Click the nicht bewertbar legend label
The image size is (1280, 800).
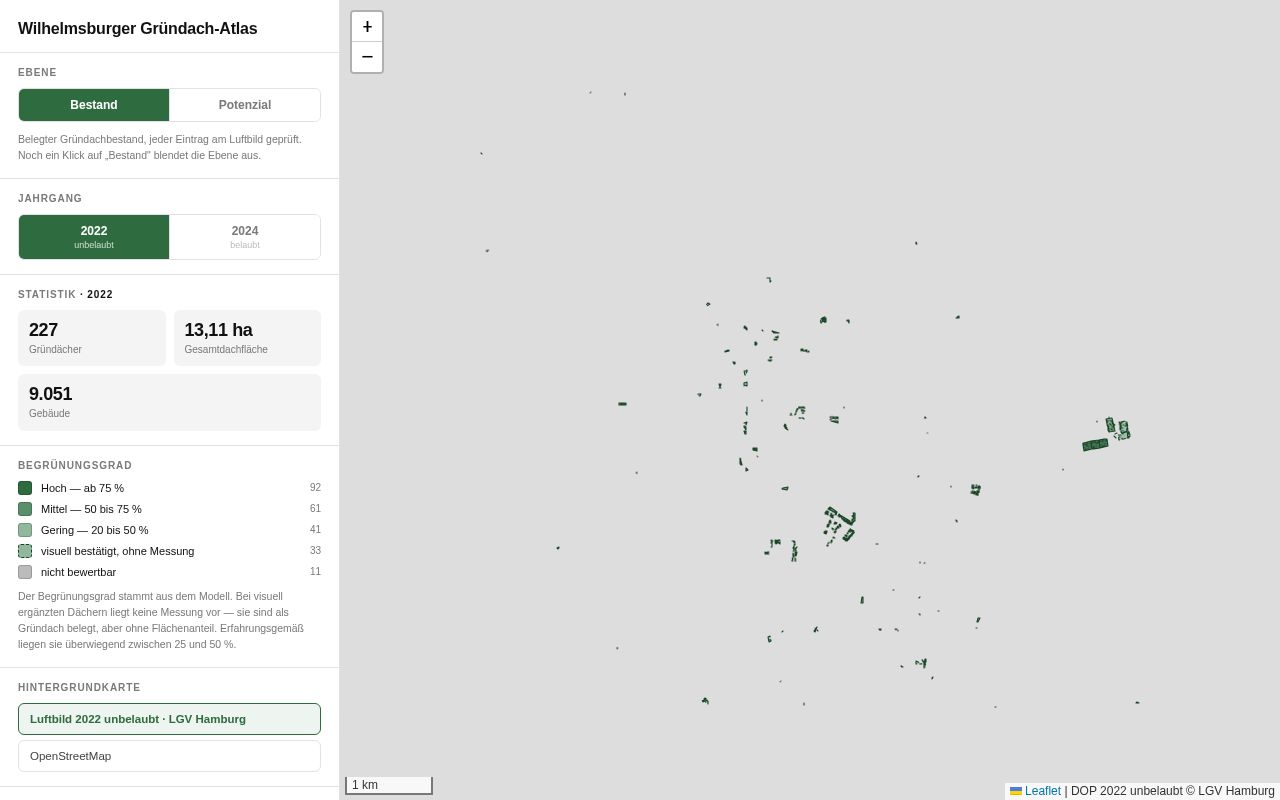pyautogui.click(x=78, y=572)
